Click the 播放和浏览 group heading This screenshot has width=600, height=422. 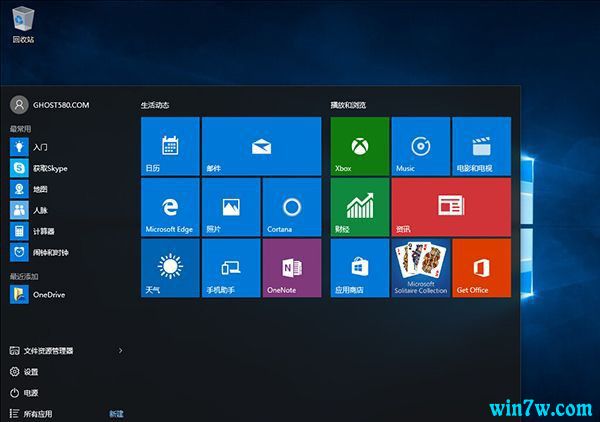pos(348,105)
